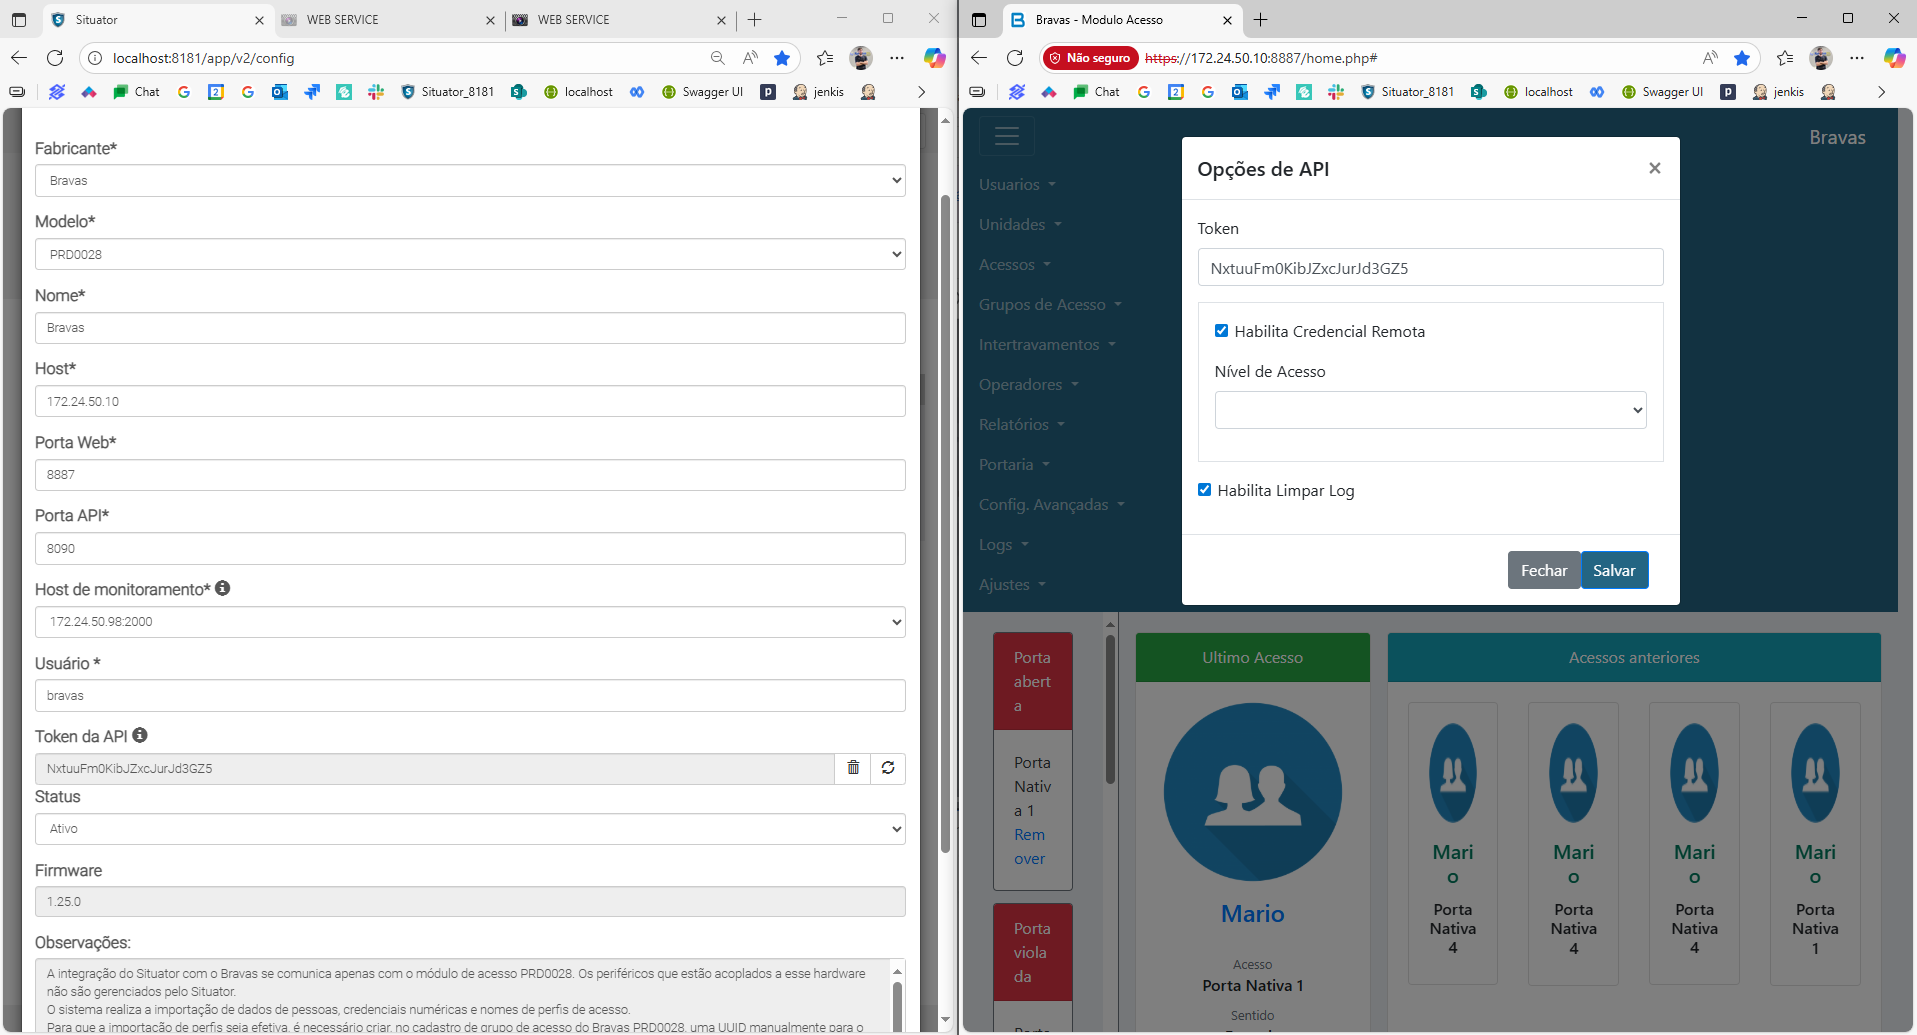The width and height of the screenshot is (1917, 1035).
Task: Close the Opções de API dialog
Action: pyautogui.click(x=1654, y=168)
